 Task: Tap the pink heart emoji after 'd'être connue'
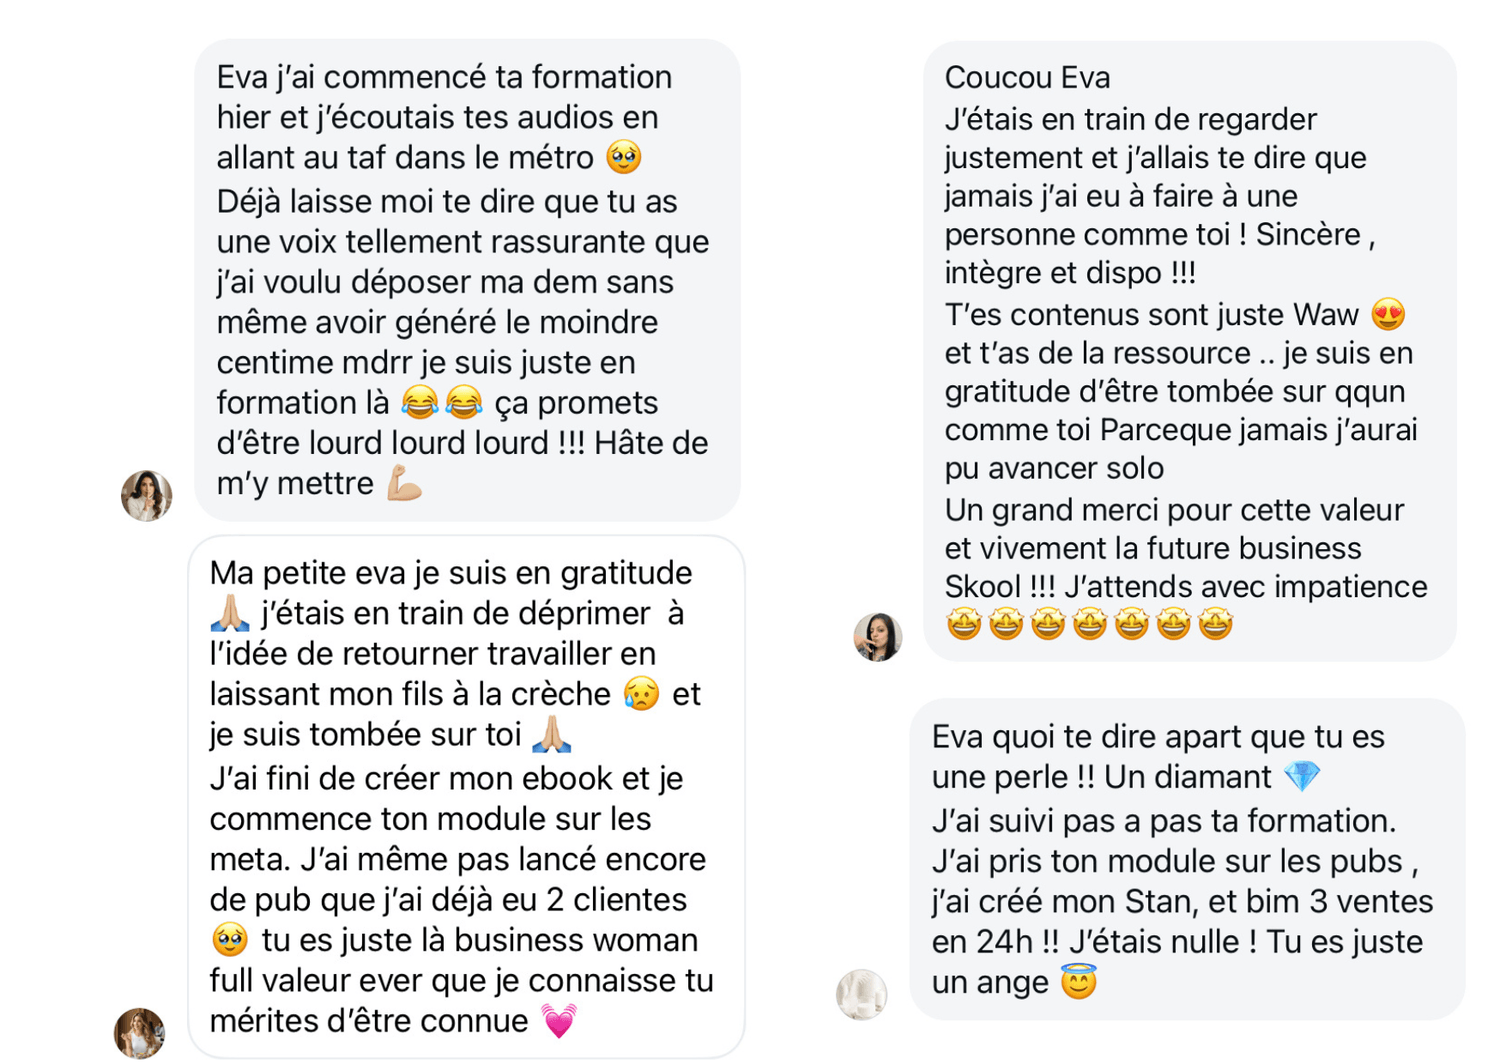tap(559, 1021)
